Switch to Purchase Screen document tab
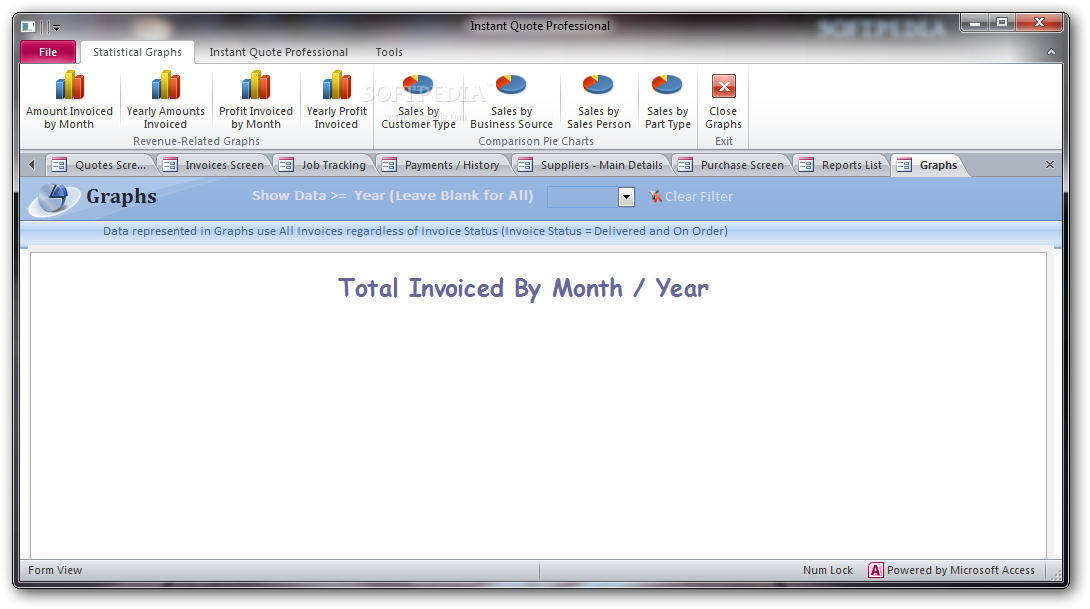 coord(732,165)
